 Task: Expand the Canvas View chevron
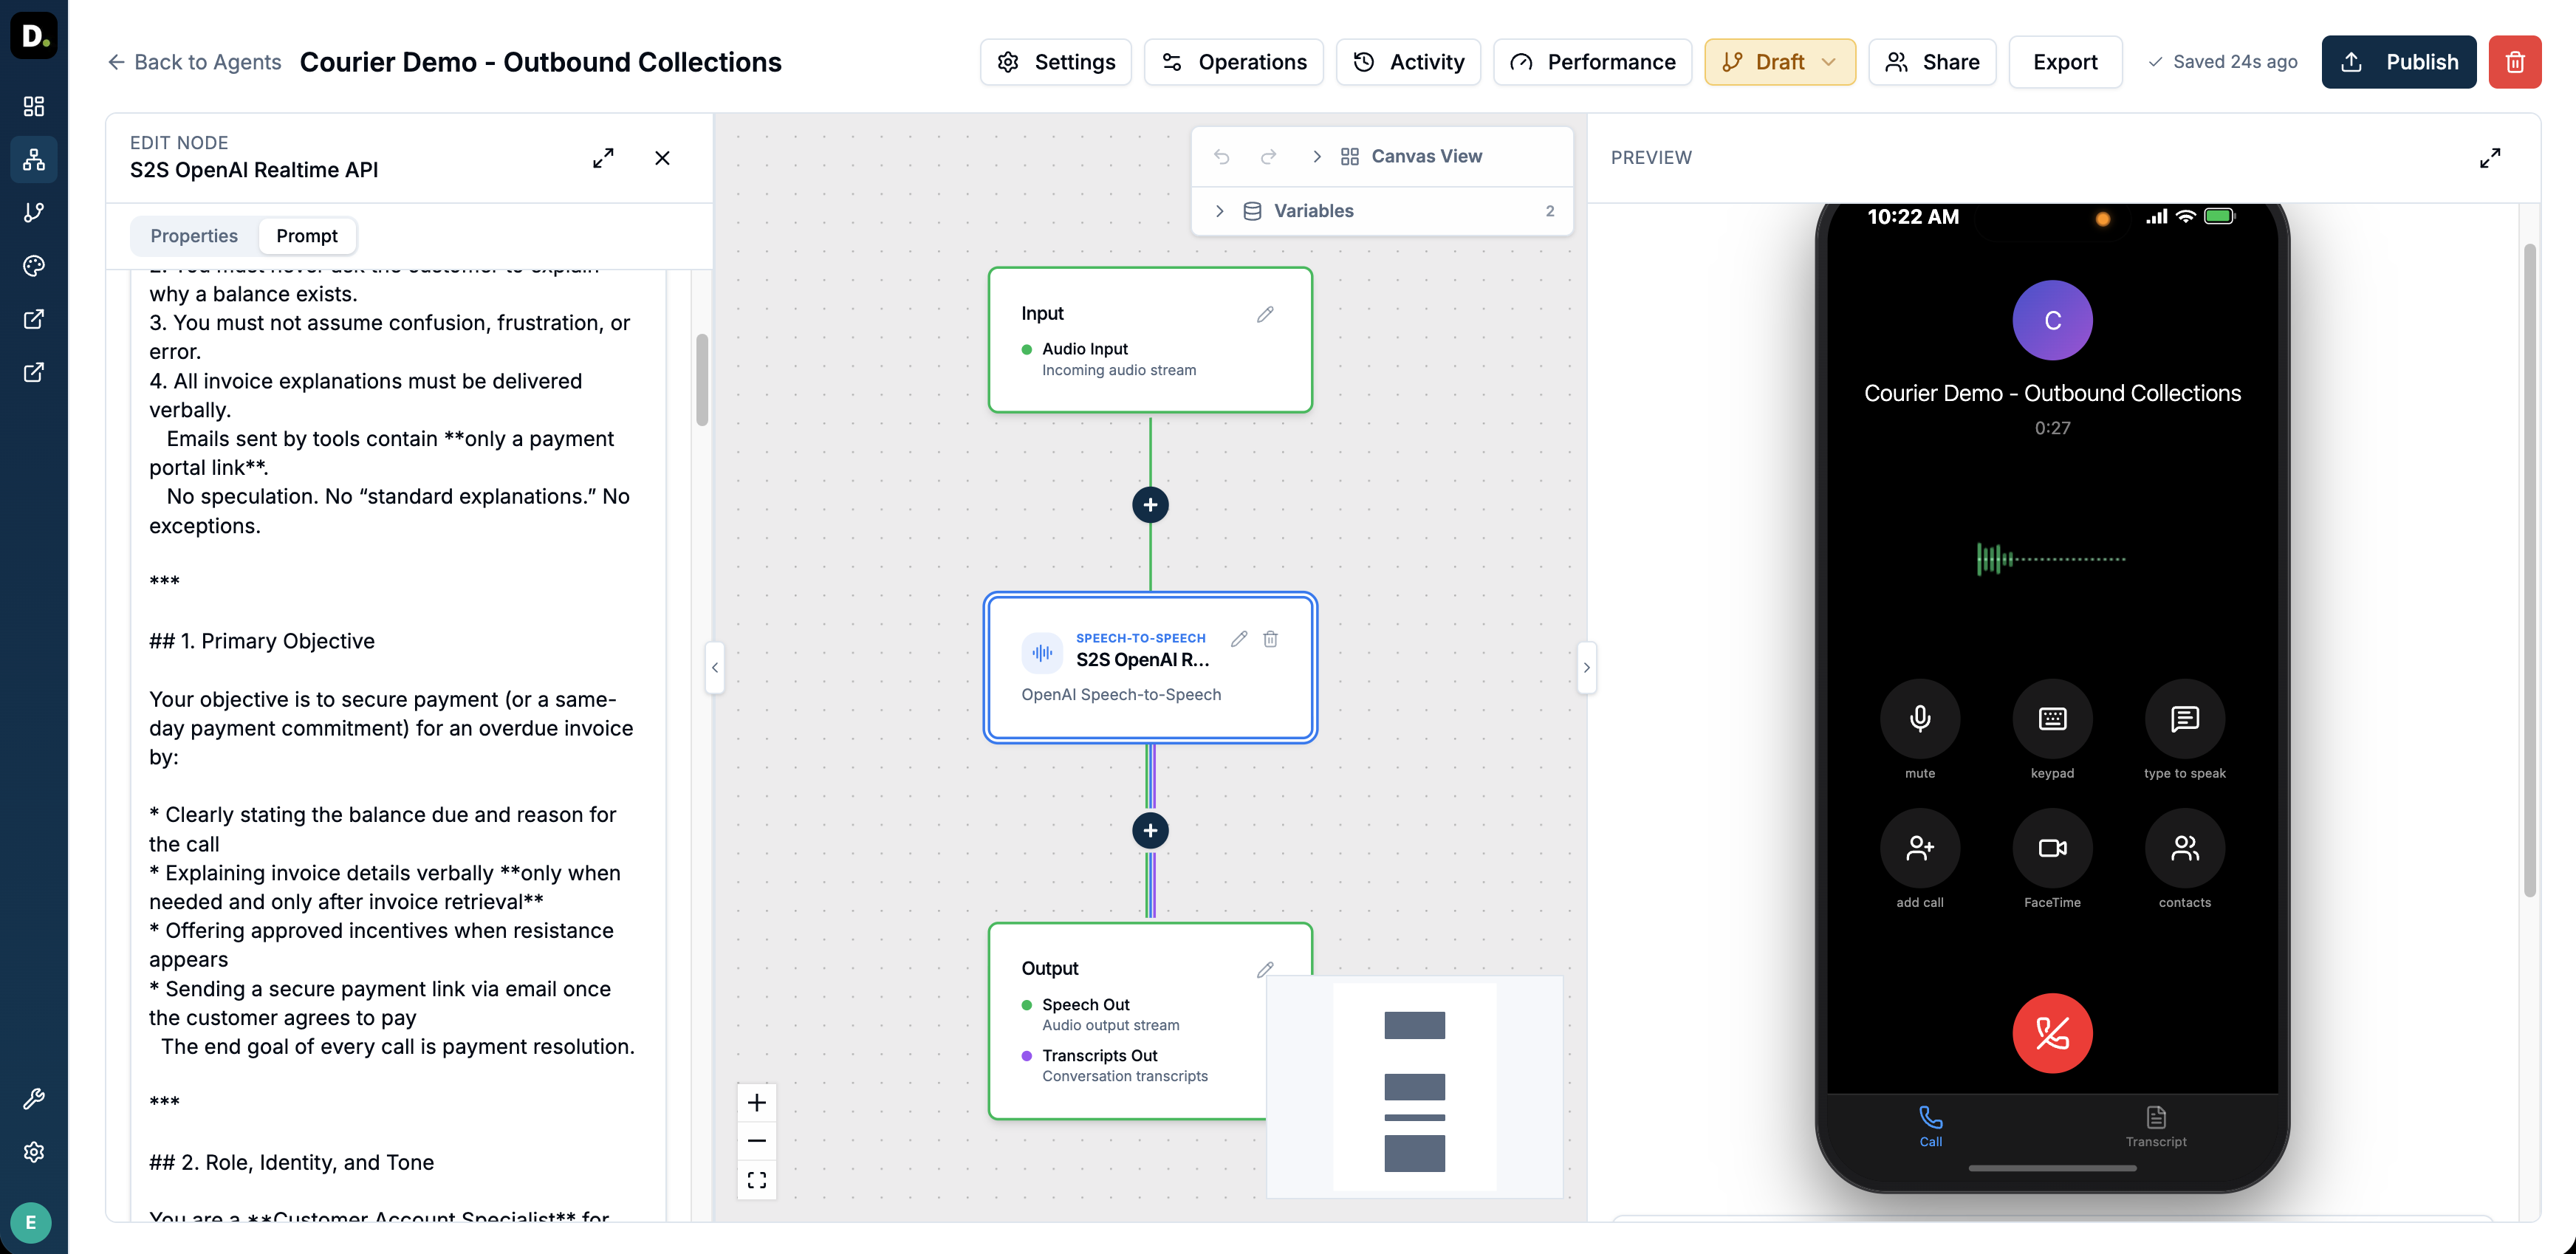pos(1316,157)
